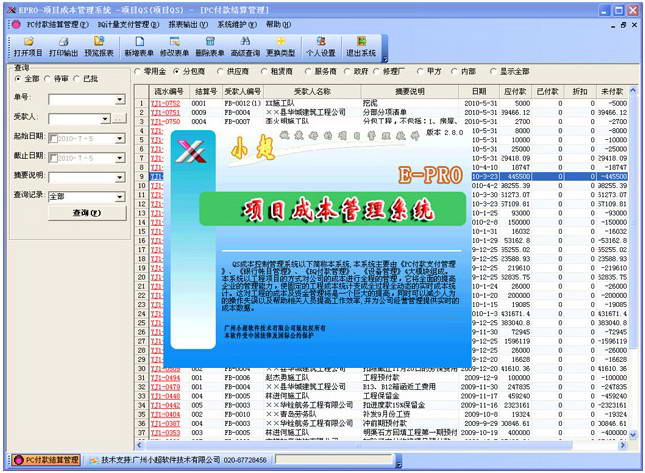
Task: Select the 租赁商 leasing radio option
Action: pos(264,71)
